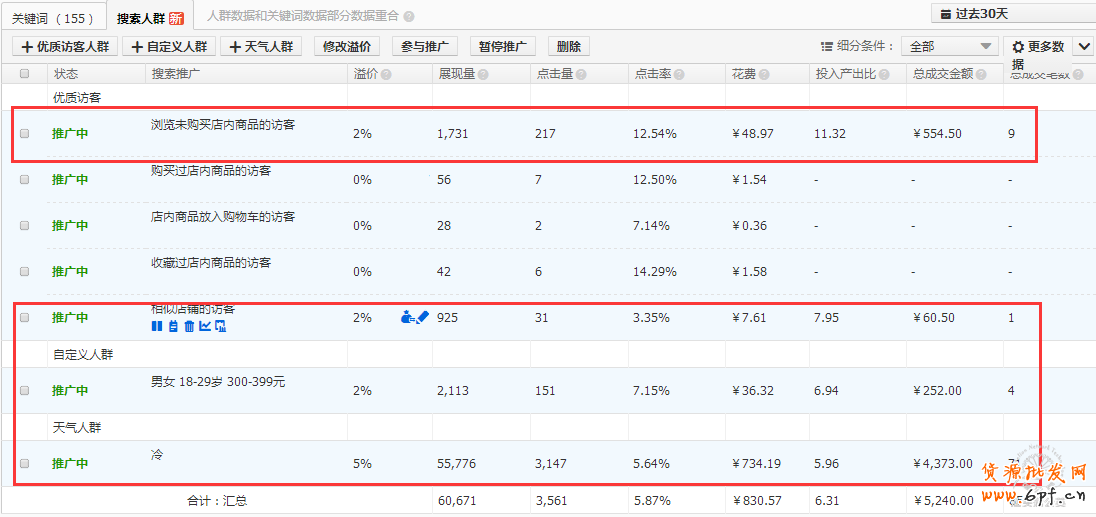Click the 男女 18-29岁 300-399元 audience name
The height and width of the screenshot is (517, 1096).
click(218, 382)
